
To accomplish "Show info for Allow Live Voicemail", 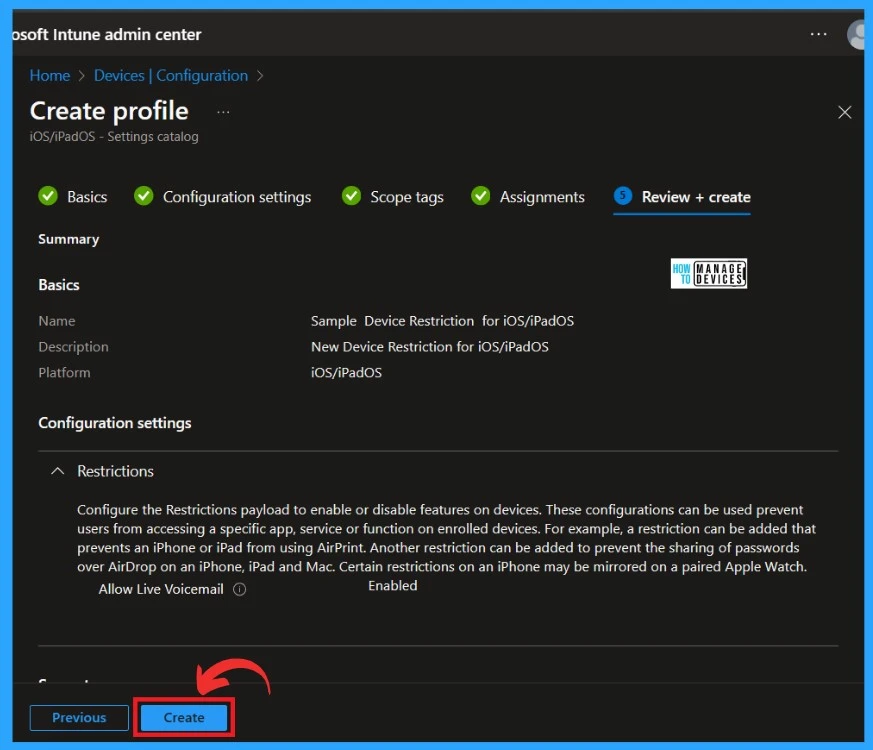I will pyautogui.click(x=239, y=589).
